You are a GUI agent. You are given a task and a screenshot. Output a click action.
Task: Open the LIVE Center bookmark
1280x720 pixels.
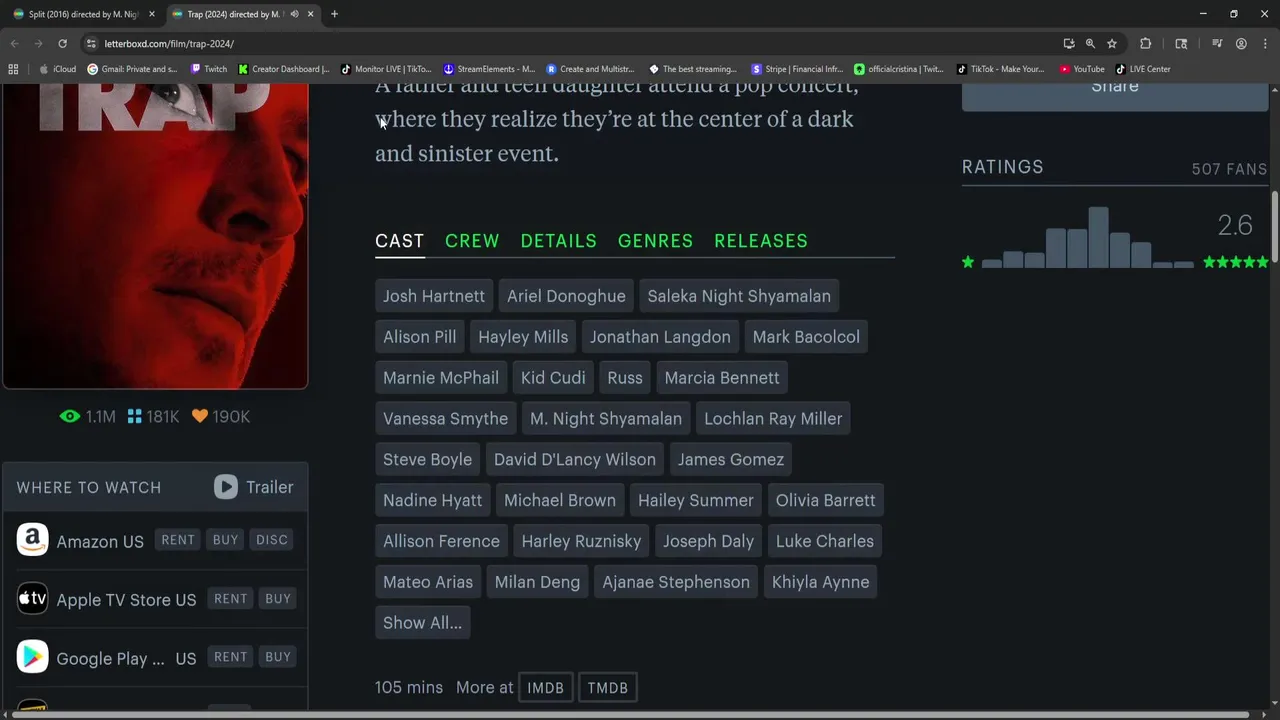click(1142, 69)
